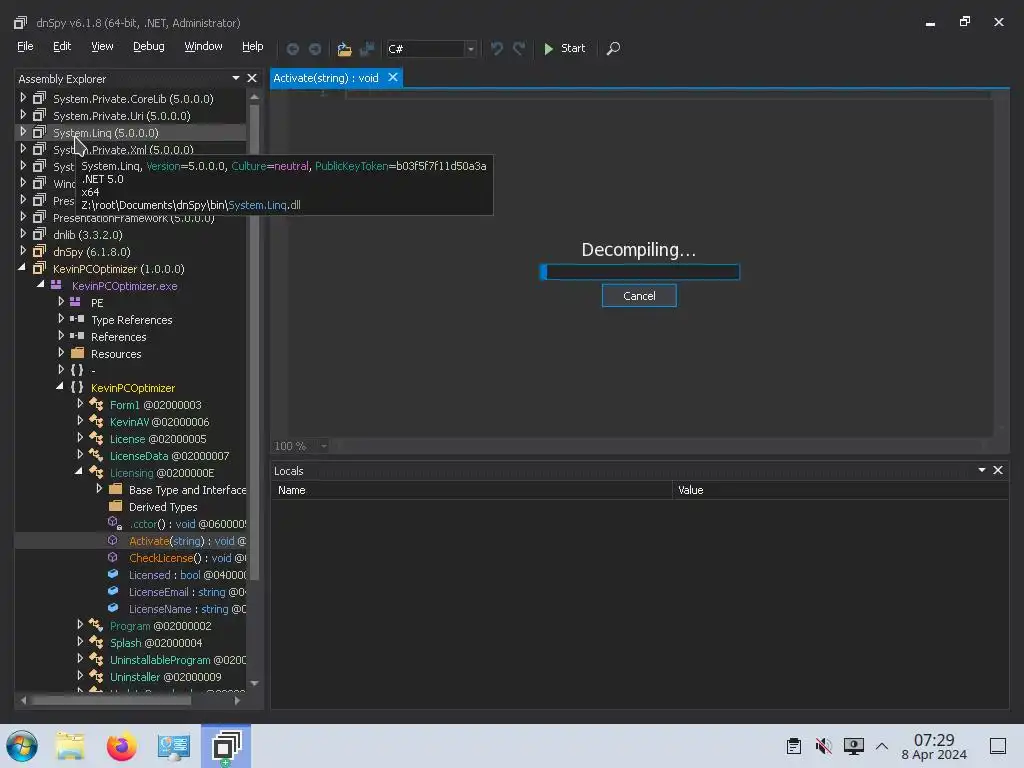The height and width of the screenshot is (768, 1024).
Task: Open the 100 % zoom level dropdown
Action: 323,446
